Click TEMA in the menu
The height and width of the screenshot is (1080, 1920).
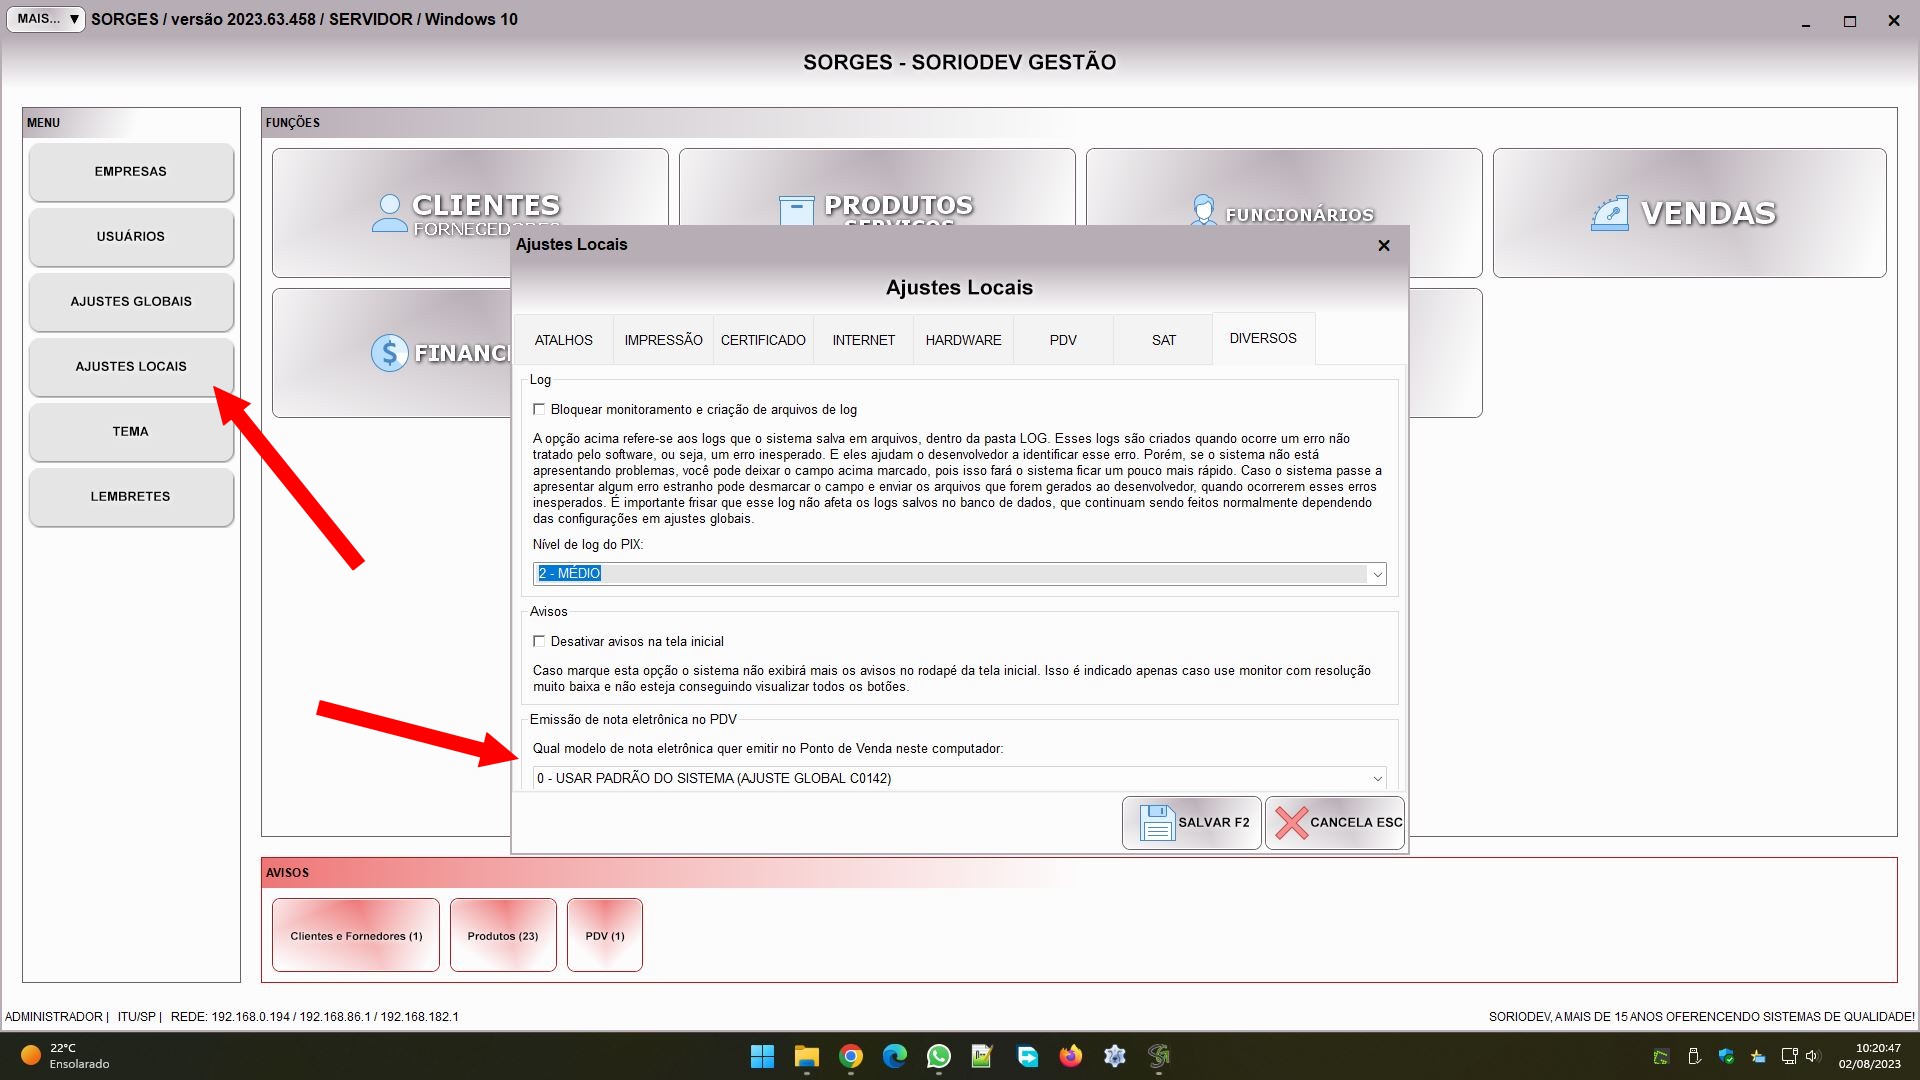click(131, 432)
